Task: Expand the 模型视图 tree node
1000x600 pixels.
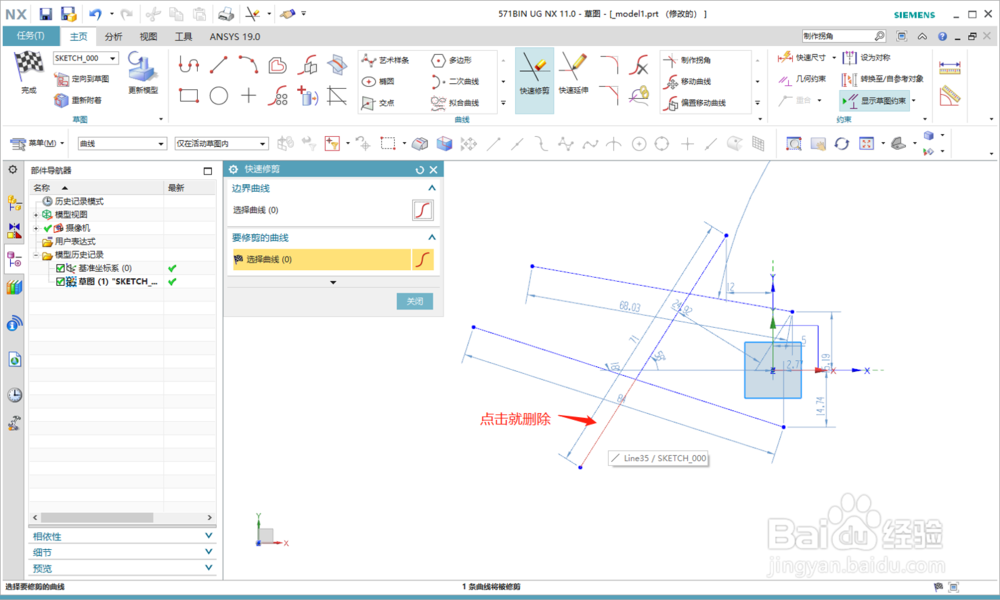Action: point(36,215)
